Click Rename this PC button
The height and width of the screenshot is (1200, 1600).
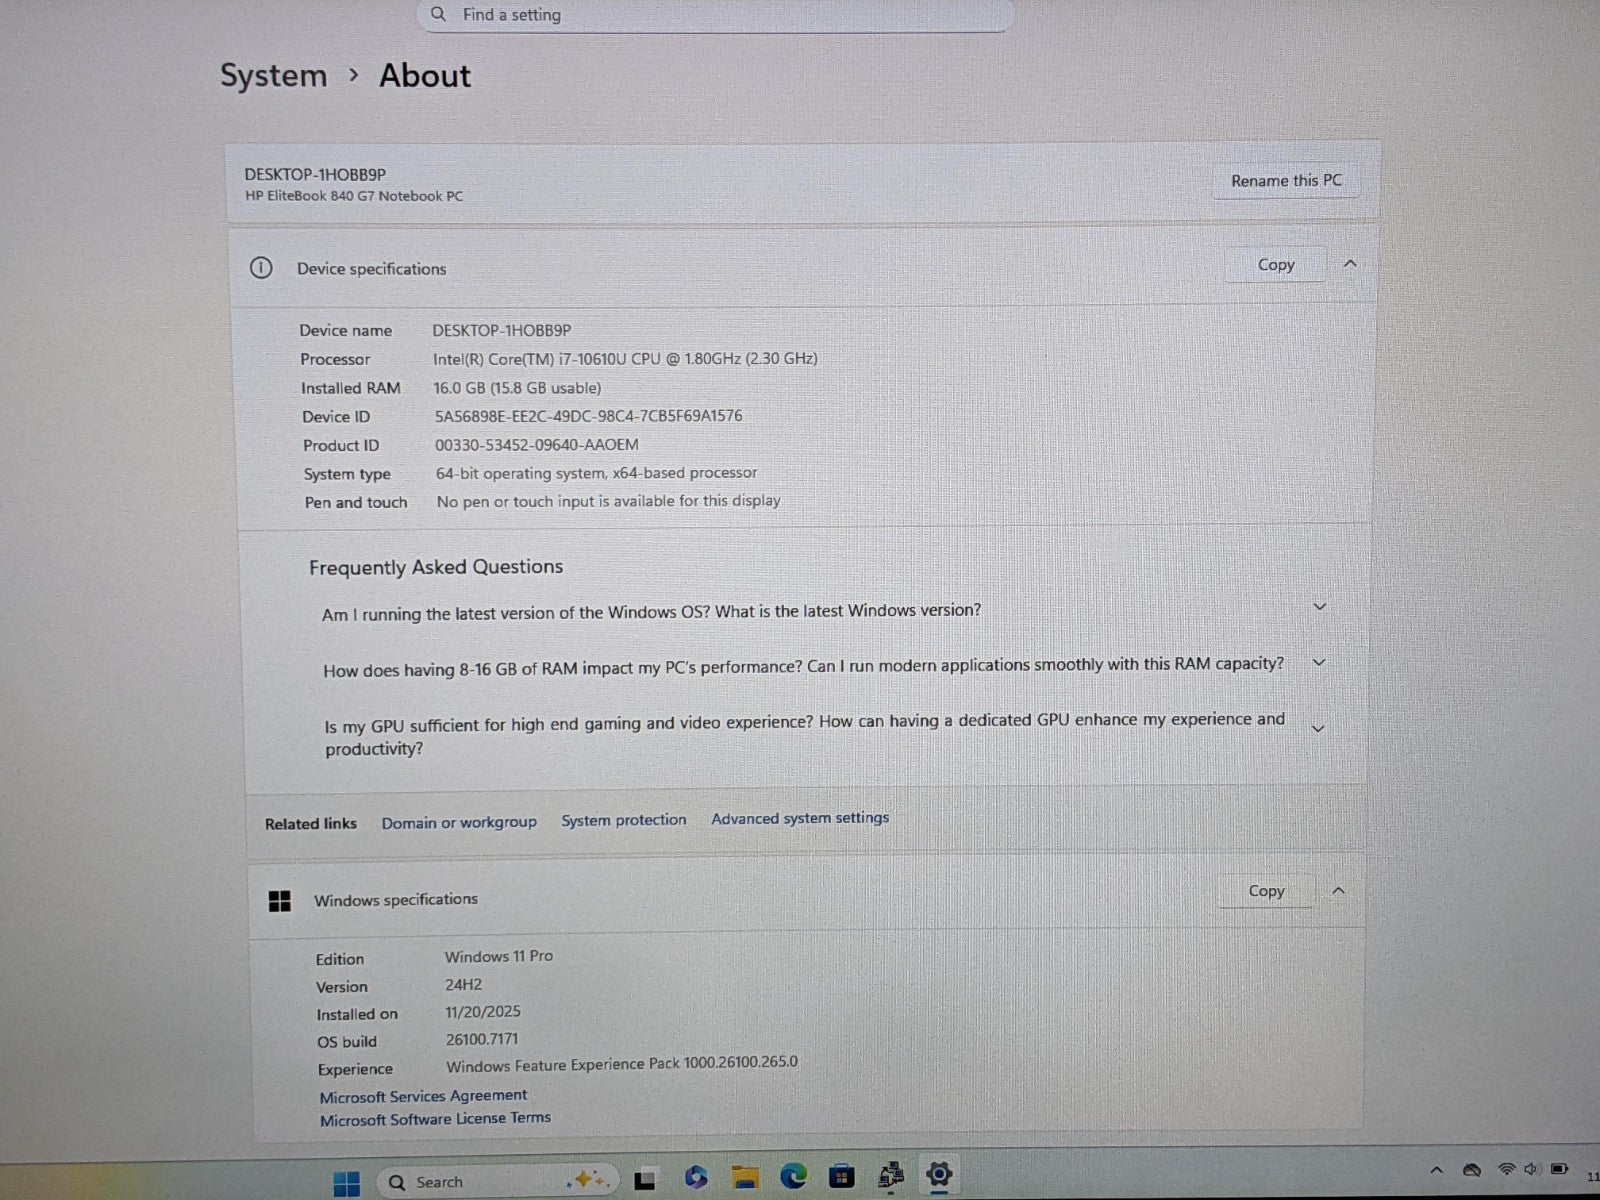click(1286, 181)
